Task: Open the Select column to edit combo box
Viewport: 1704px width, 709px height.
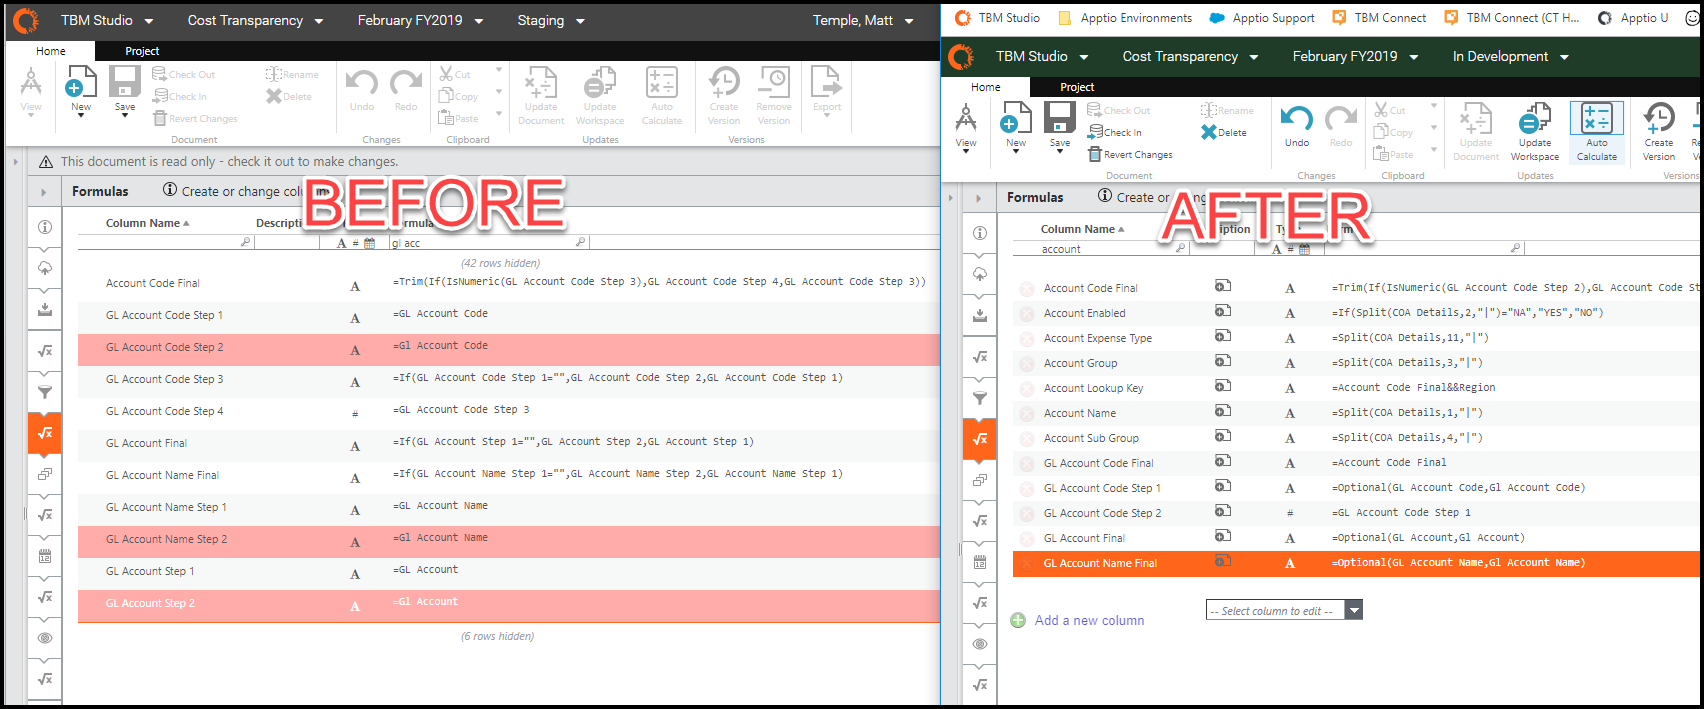Action: [1284, 610]
